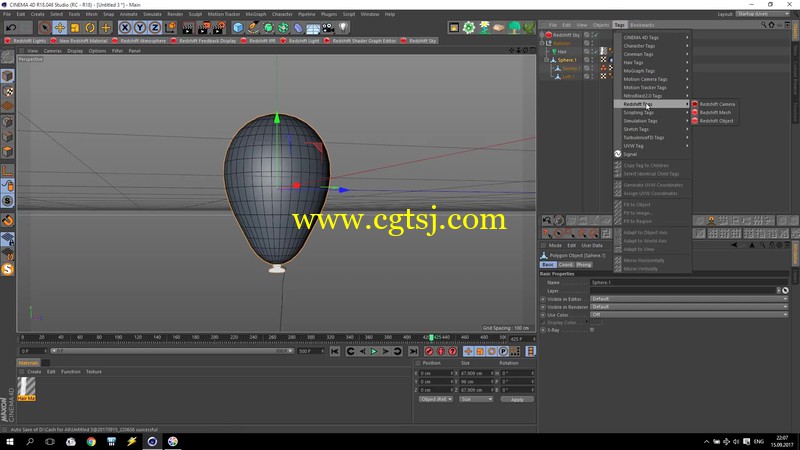Toggle the Y axis lock
The image size is (800, 450).
tap(140, 28)
